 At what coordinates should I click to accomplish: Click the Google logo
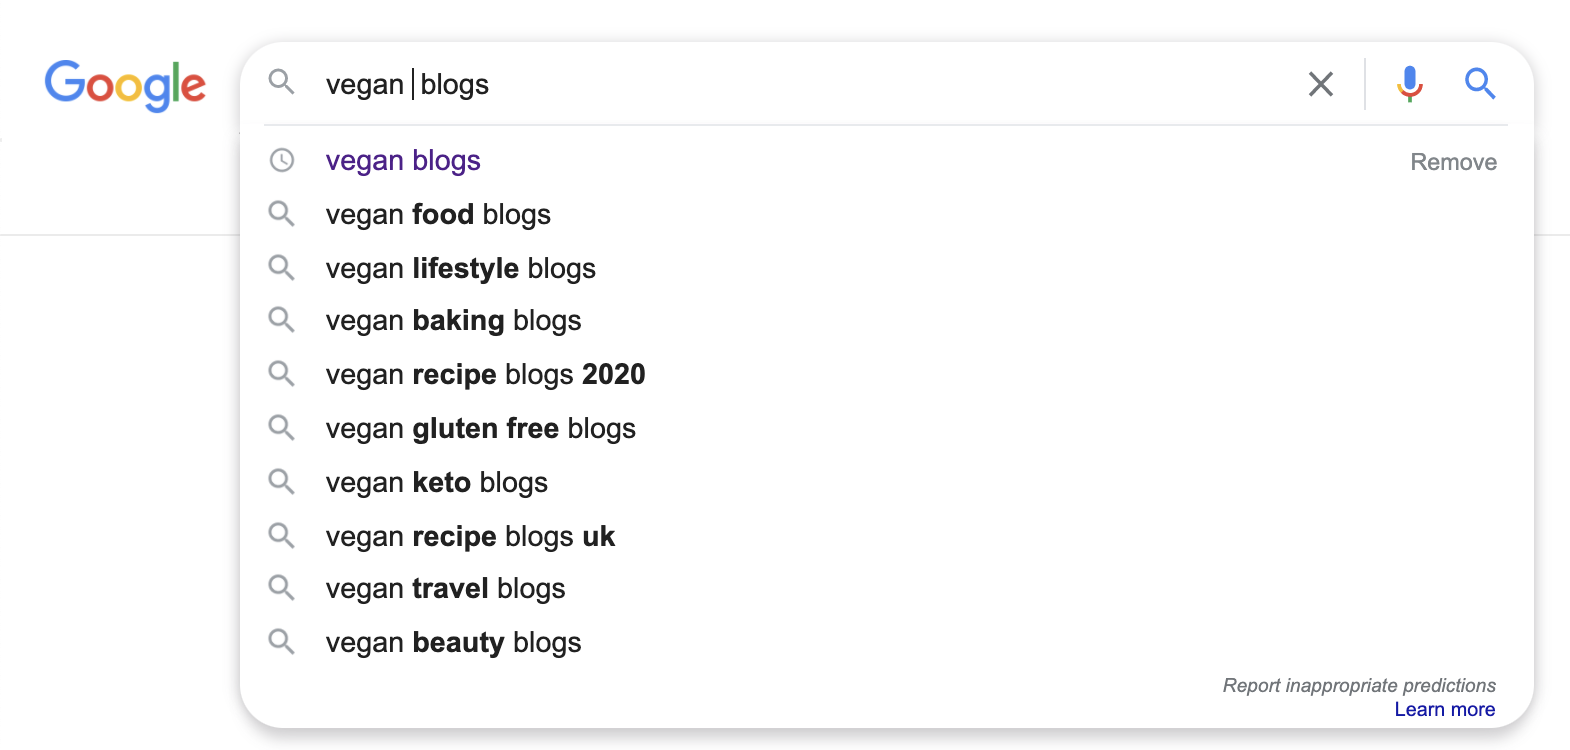pyautogui.click(x=125, y=86)
